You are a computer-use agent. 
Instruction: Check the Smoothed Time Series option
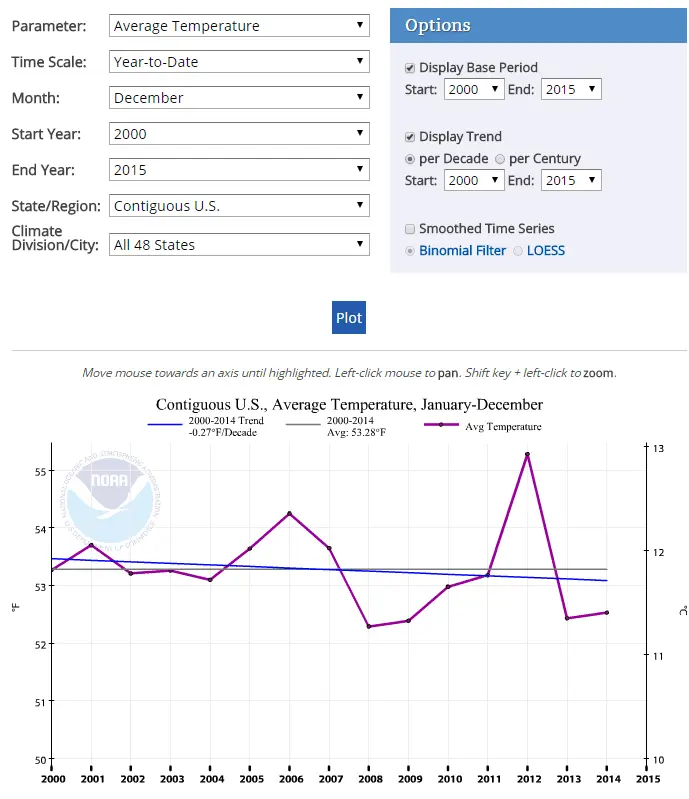click(x=410, y=229)
